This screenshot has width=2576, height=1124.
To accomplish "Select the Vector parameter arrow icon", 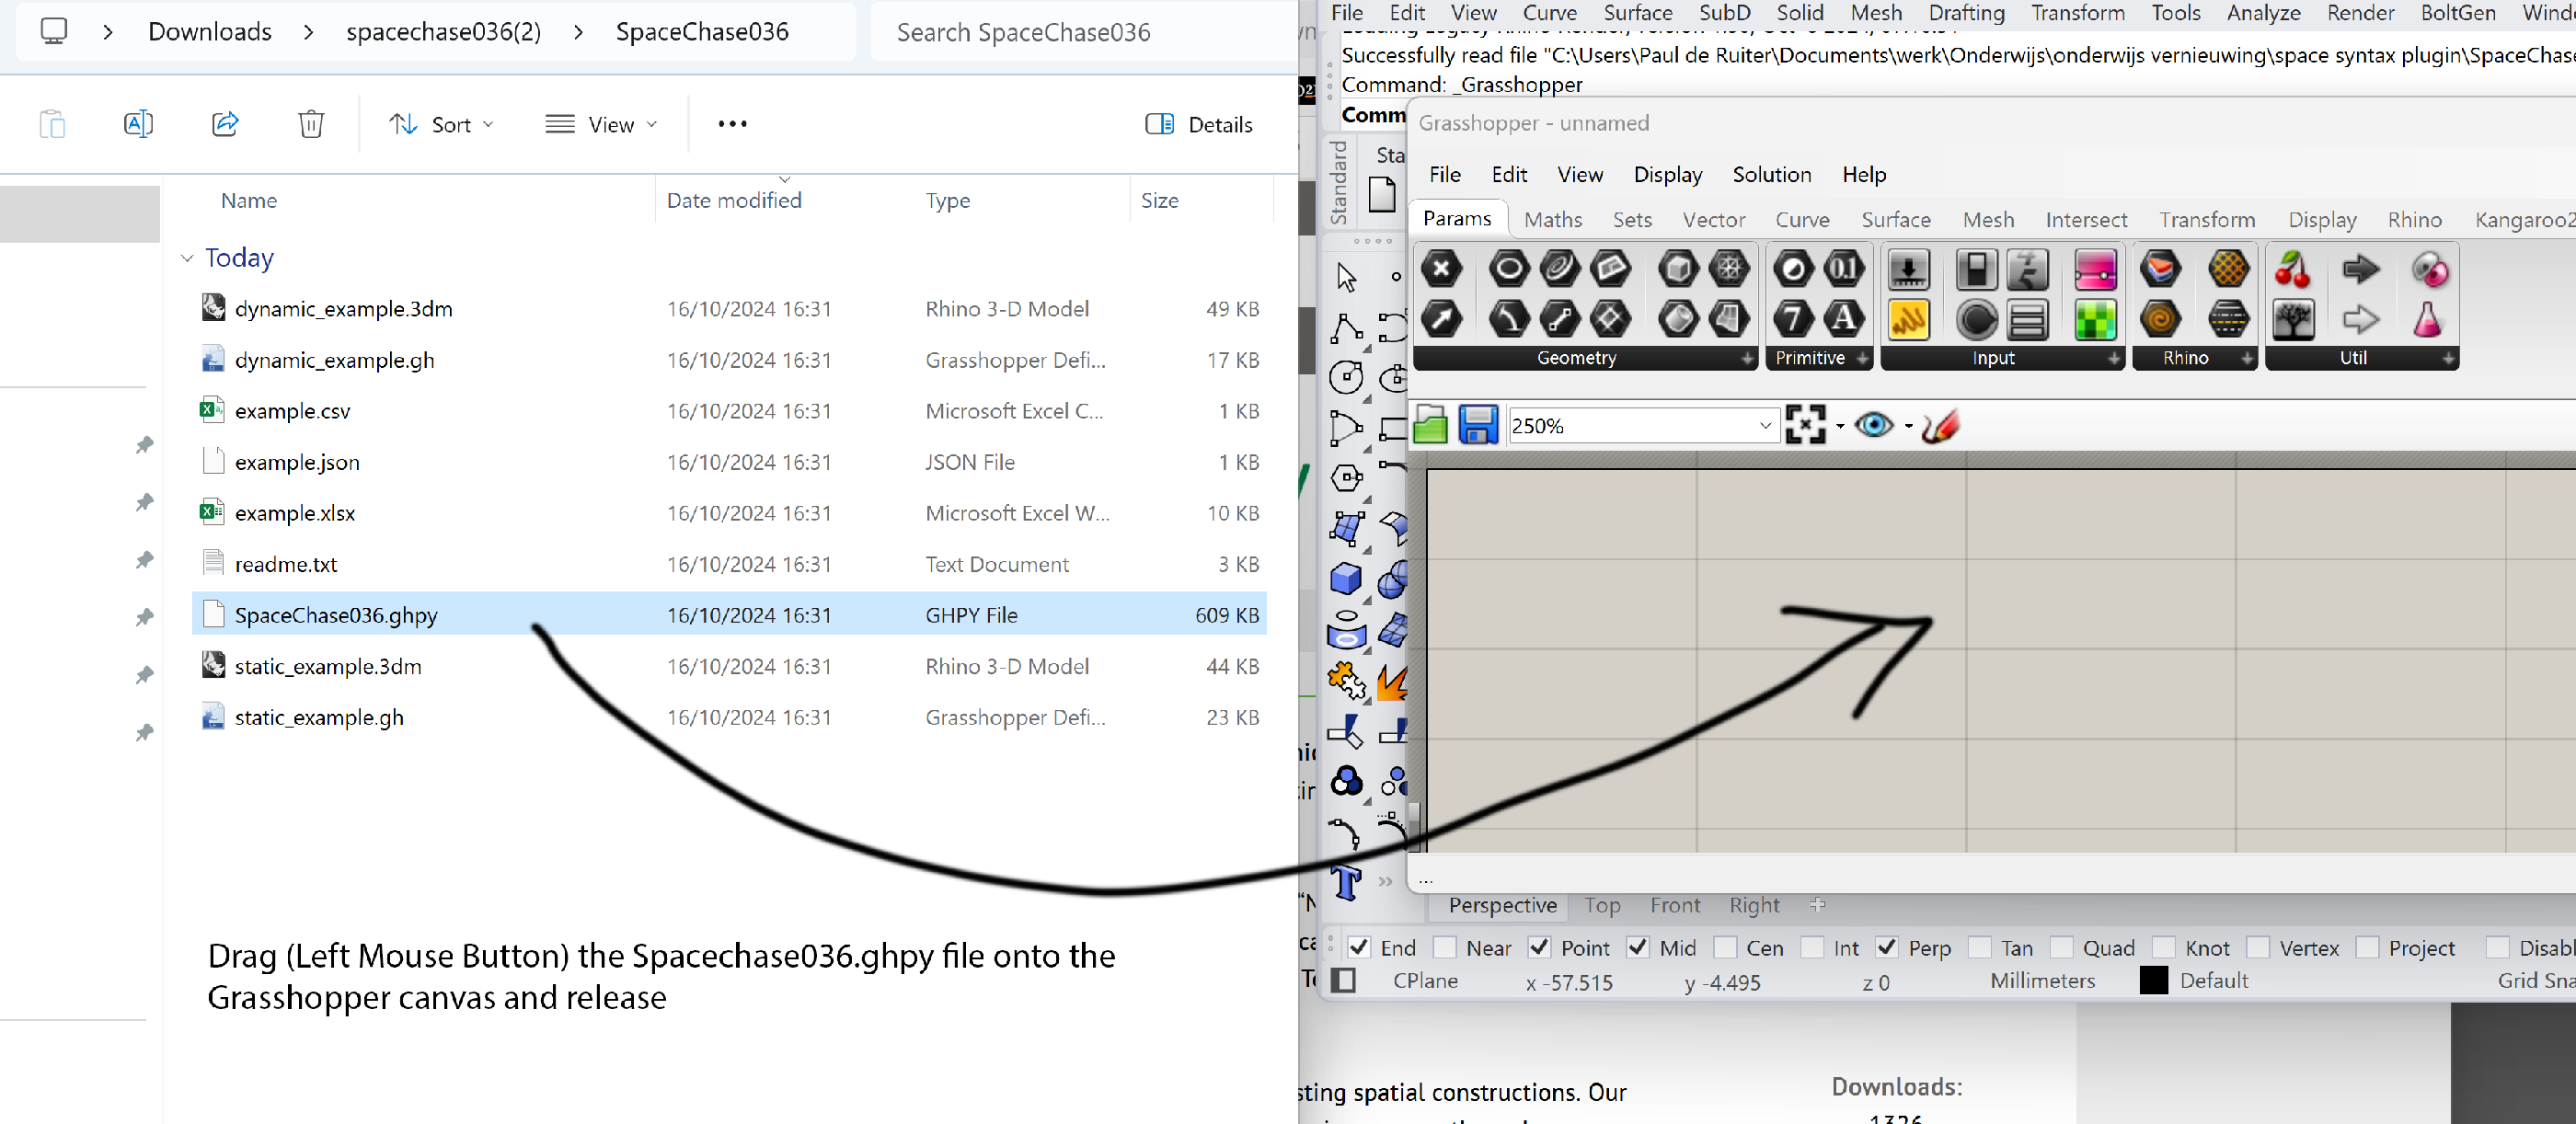I will (1441, 319).
